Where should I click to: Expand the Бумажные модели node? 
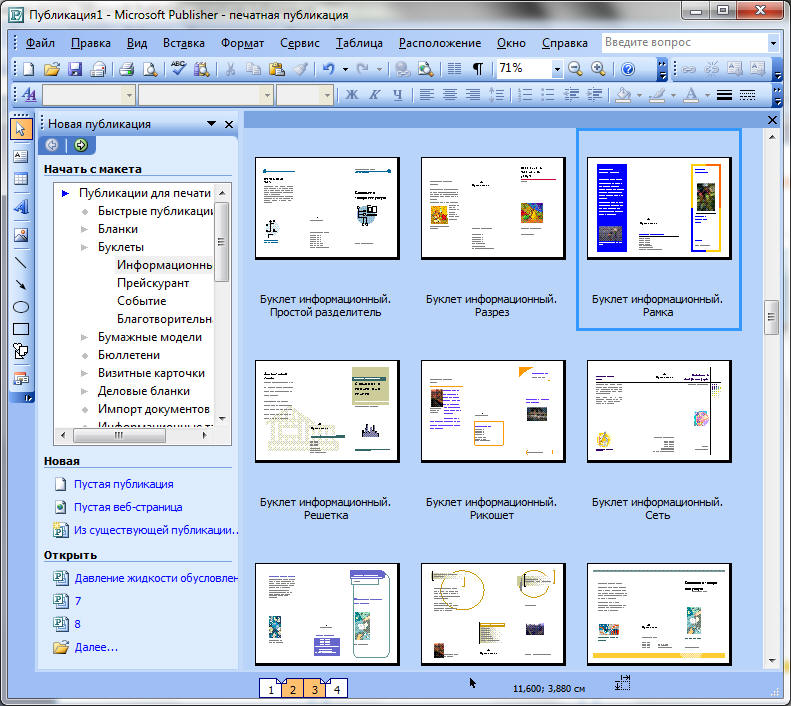pyautogui.click(x=84, y=337)
